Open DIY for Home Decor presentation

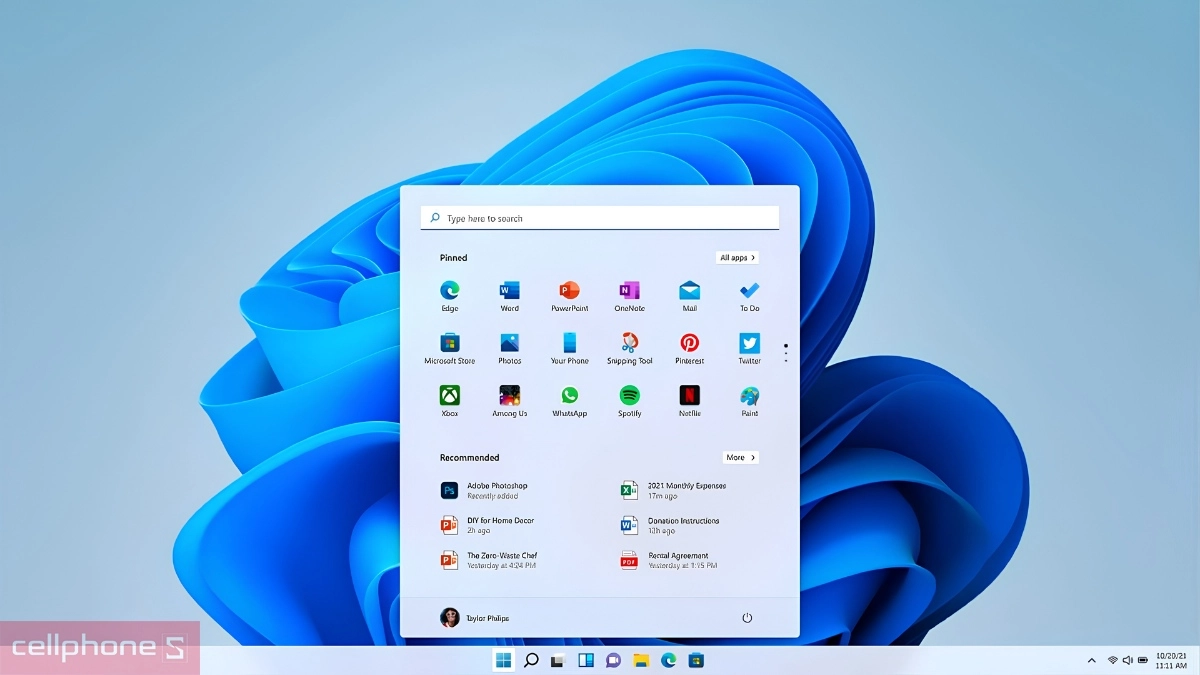click(488, 525)
